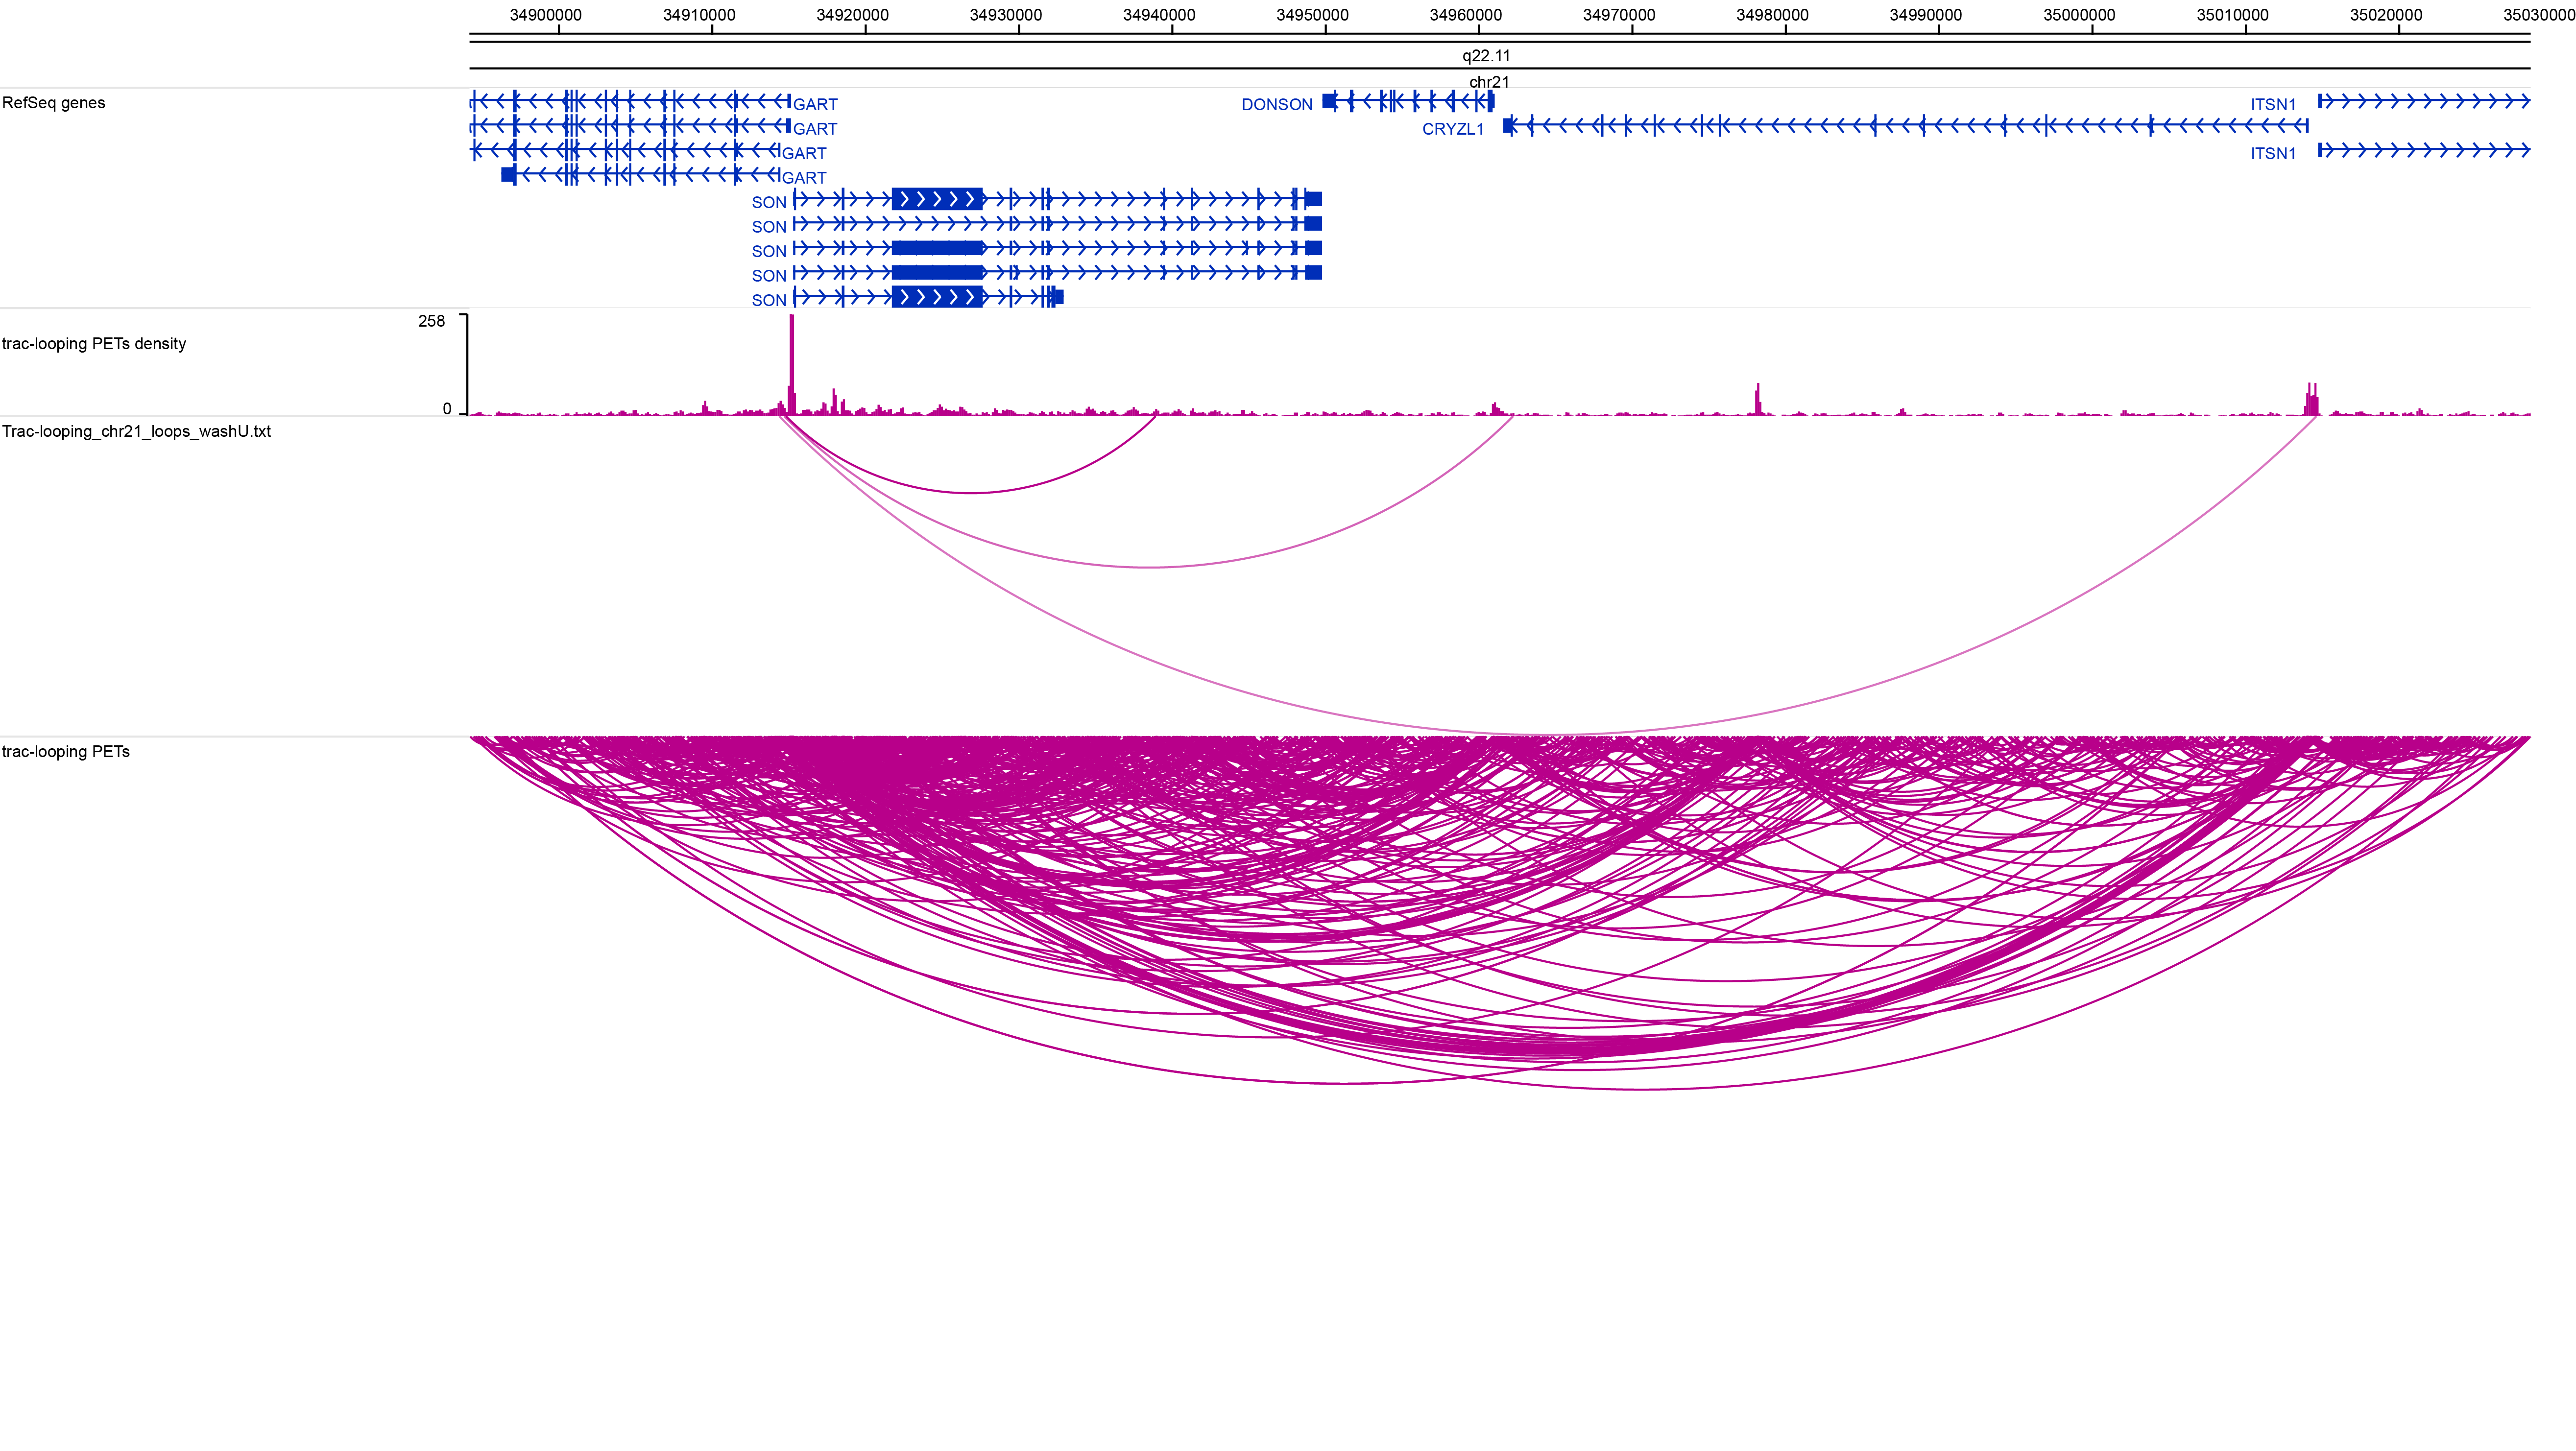Click the 35000000 ruler coordinate
2576x1451 pixels.
pos(2079,15)
